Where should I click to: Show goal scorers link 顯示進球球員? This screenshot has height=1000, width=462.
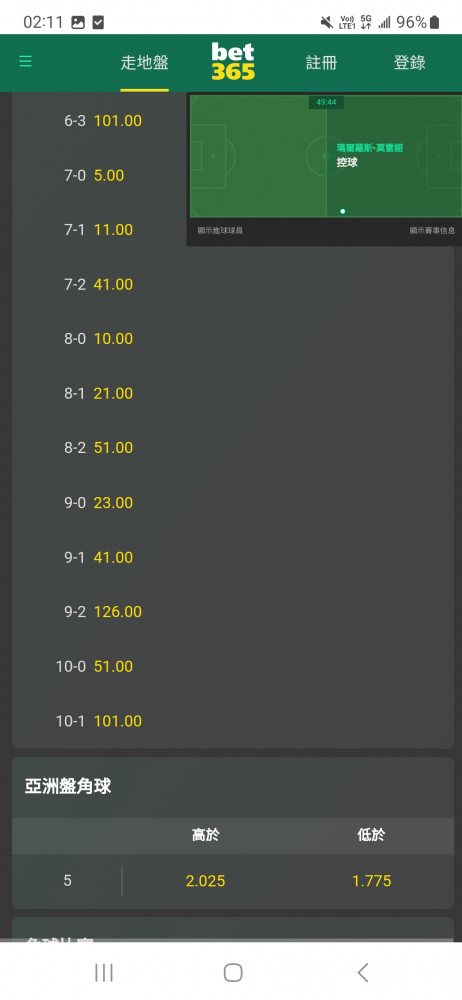(x=220, y=231)
